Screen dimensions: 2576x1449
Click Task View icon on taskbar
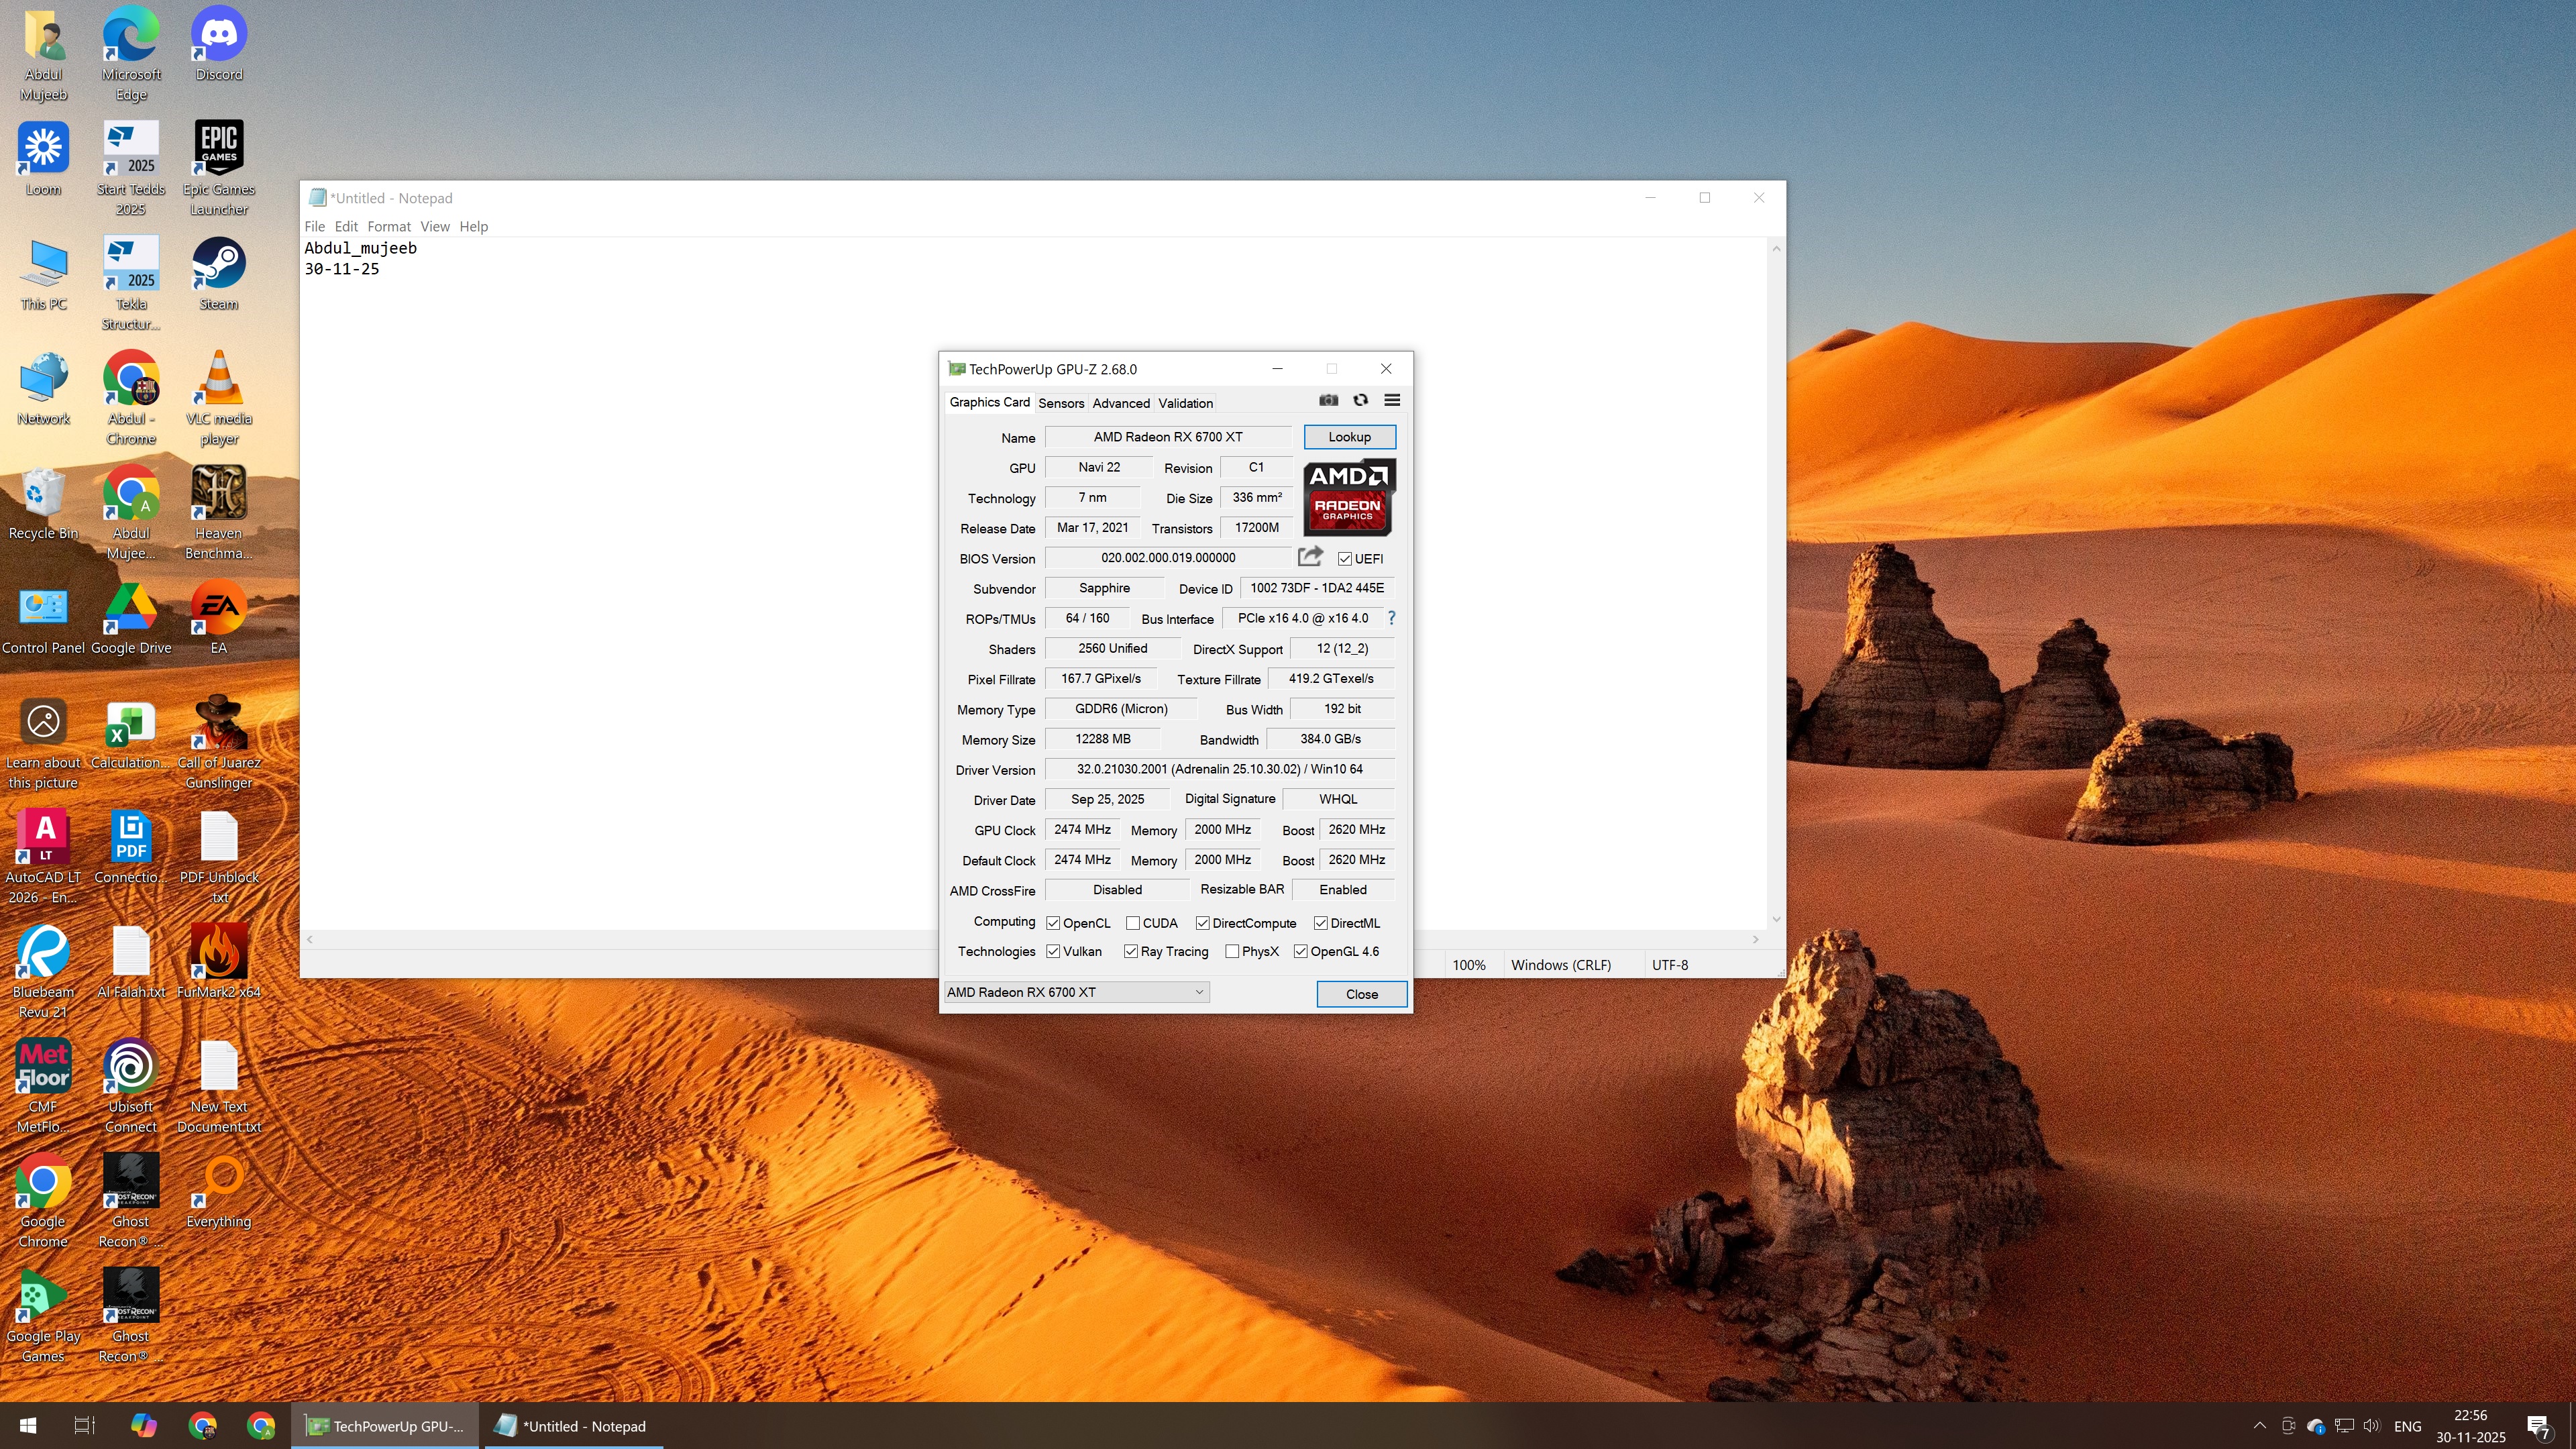tap(85, 1425)
